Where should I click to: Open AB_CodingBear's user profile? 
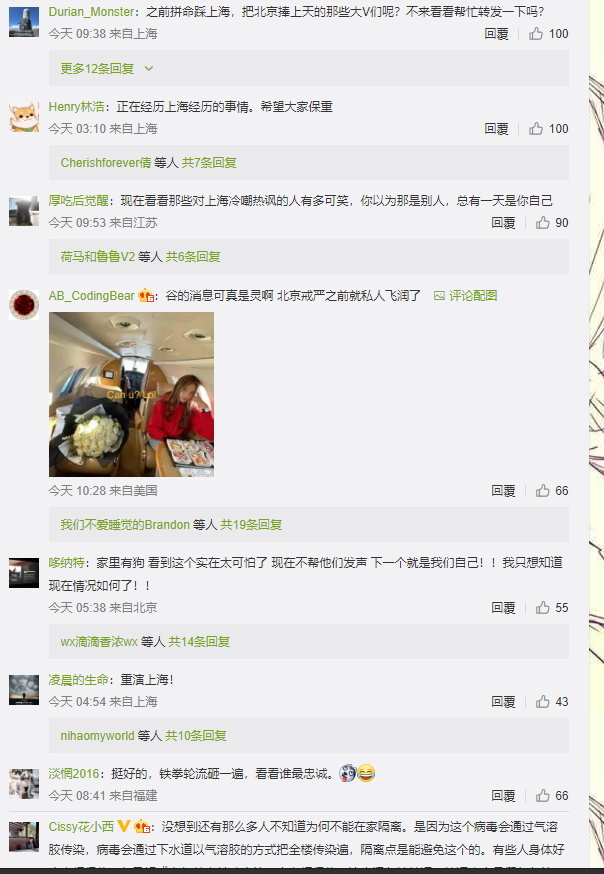(92, 295)
